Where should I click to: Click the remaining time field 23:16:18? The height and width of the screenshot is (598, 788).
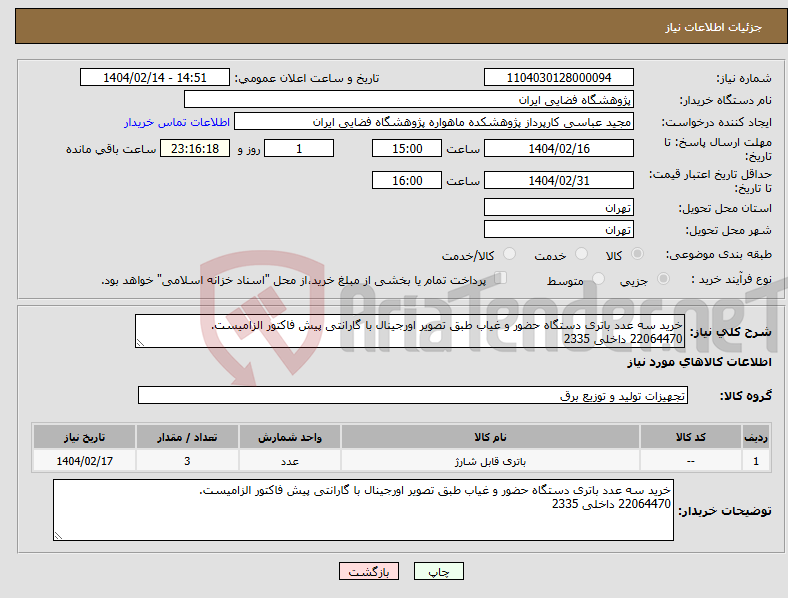pyautogui.click(x=195, y=148)
